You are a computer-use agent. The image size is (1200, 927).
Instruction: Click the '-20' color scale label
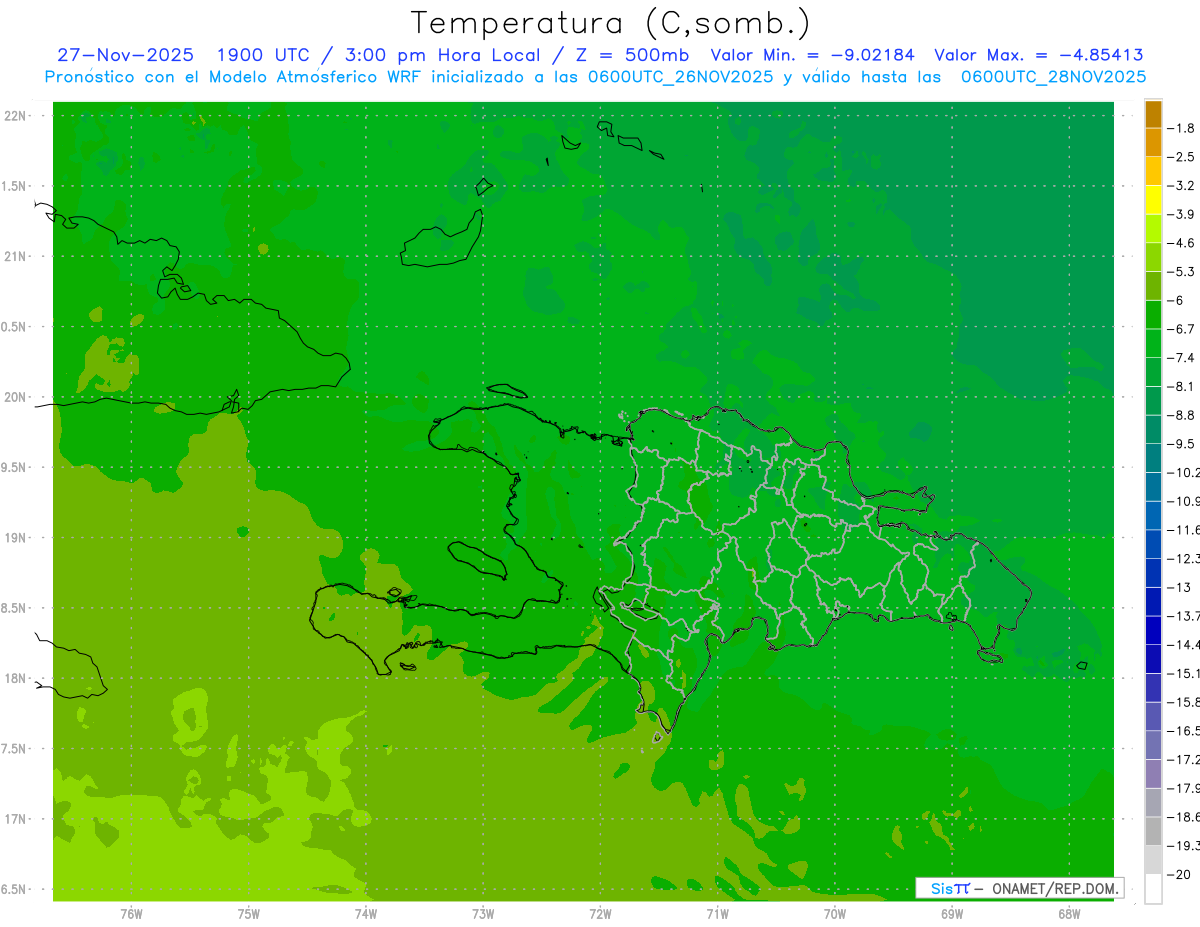pyautogui.click(x=1181, y=875)
